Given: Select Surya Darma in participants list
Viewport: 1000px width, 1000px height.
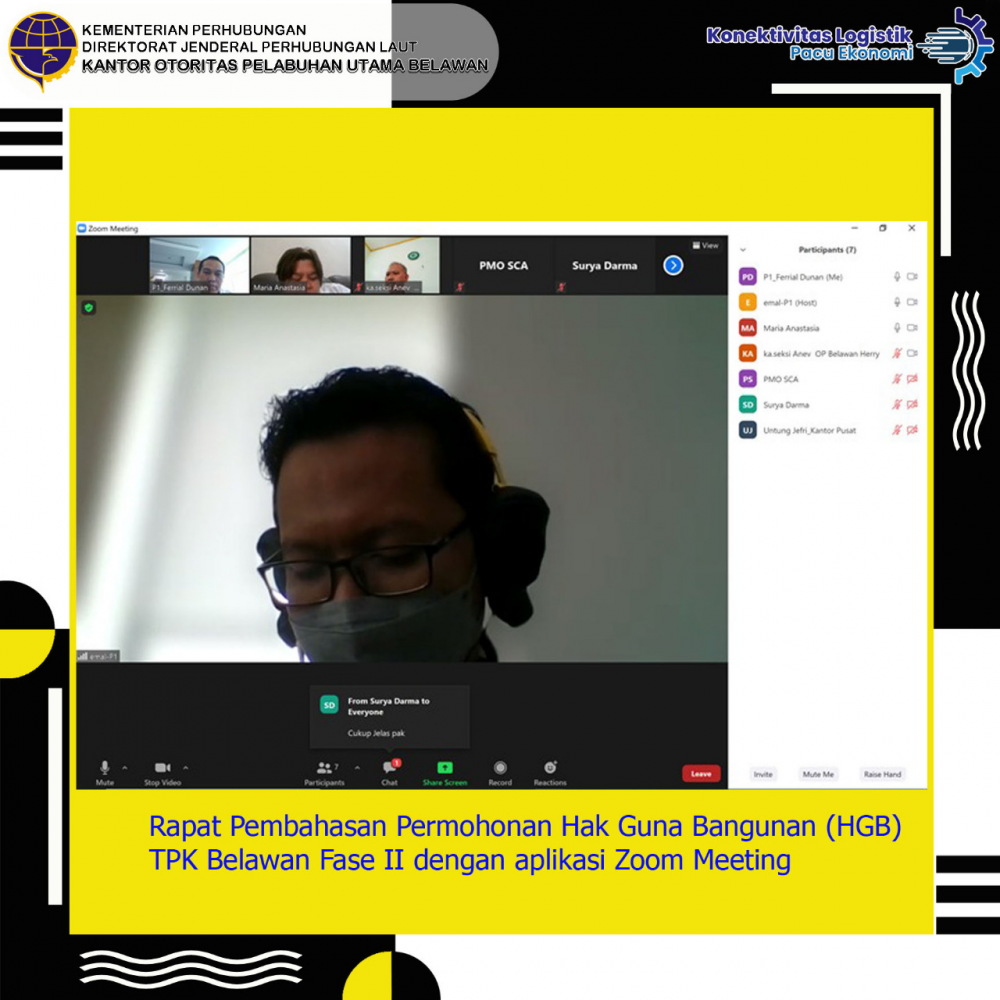Looking at the screenshot, I should click(x=827, y=404).
